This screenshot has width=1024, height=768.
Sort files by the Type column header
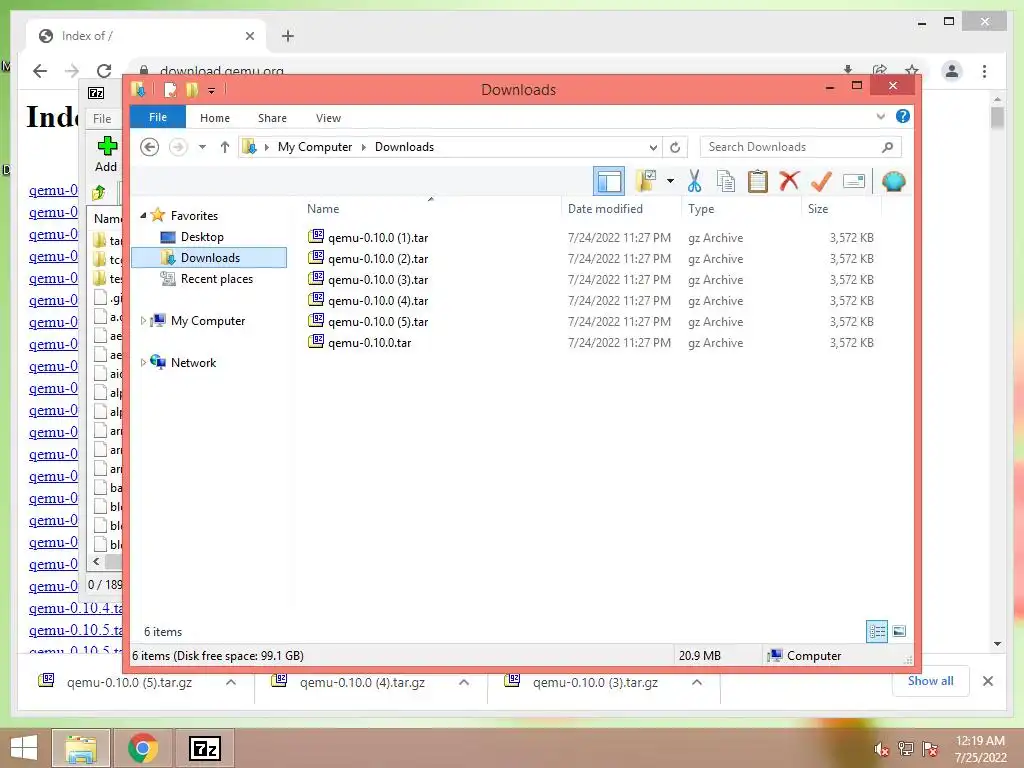pos(701,208)
